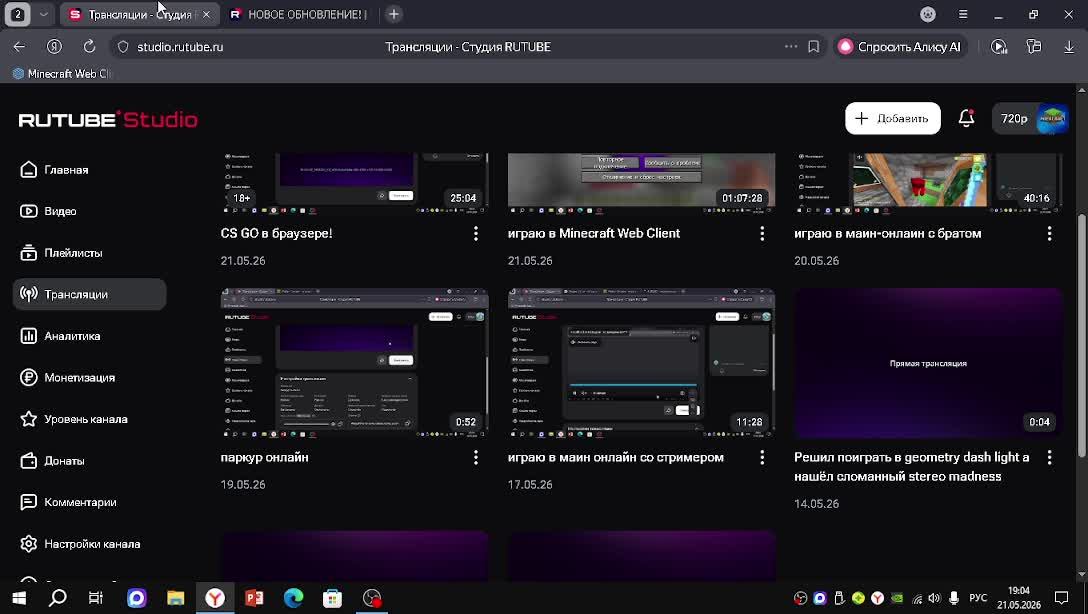Open the паркур онлайн title link
Viewport: 1088px width, 614px height.
pyautogui.click(x=264, y=457)
